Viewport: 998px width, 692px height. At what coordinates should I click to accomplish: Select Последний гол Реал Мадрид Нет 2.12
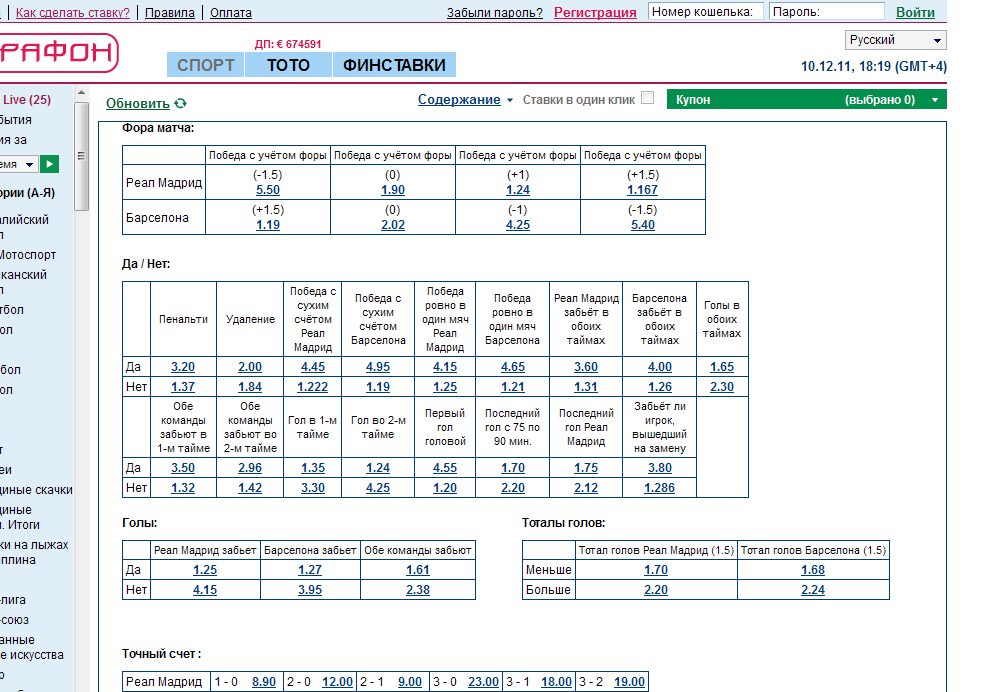click(586, 488)
